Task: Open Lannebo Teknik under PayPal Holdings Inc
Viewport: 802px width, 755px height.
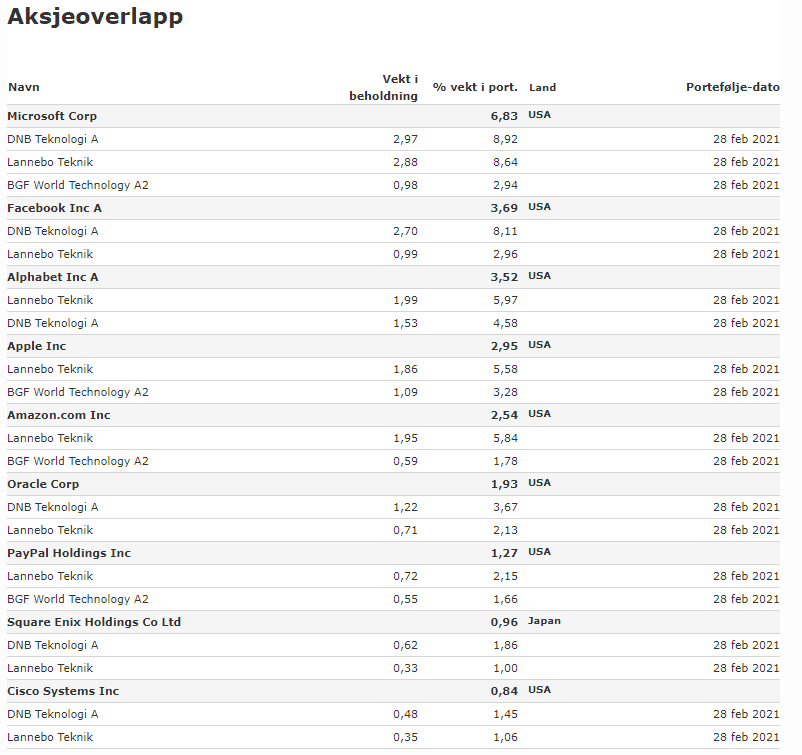Action: point(50,576)
